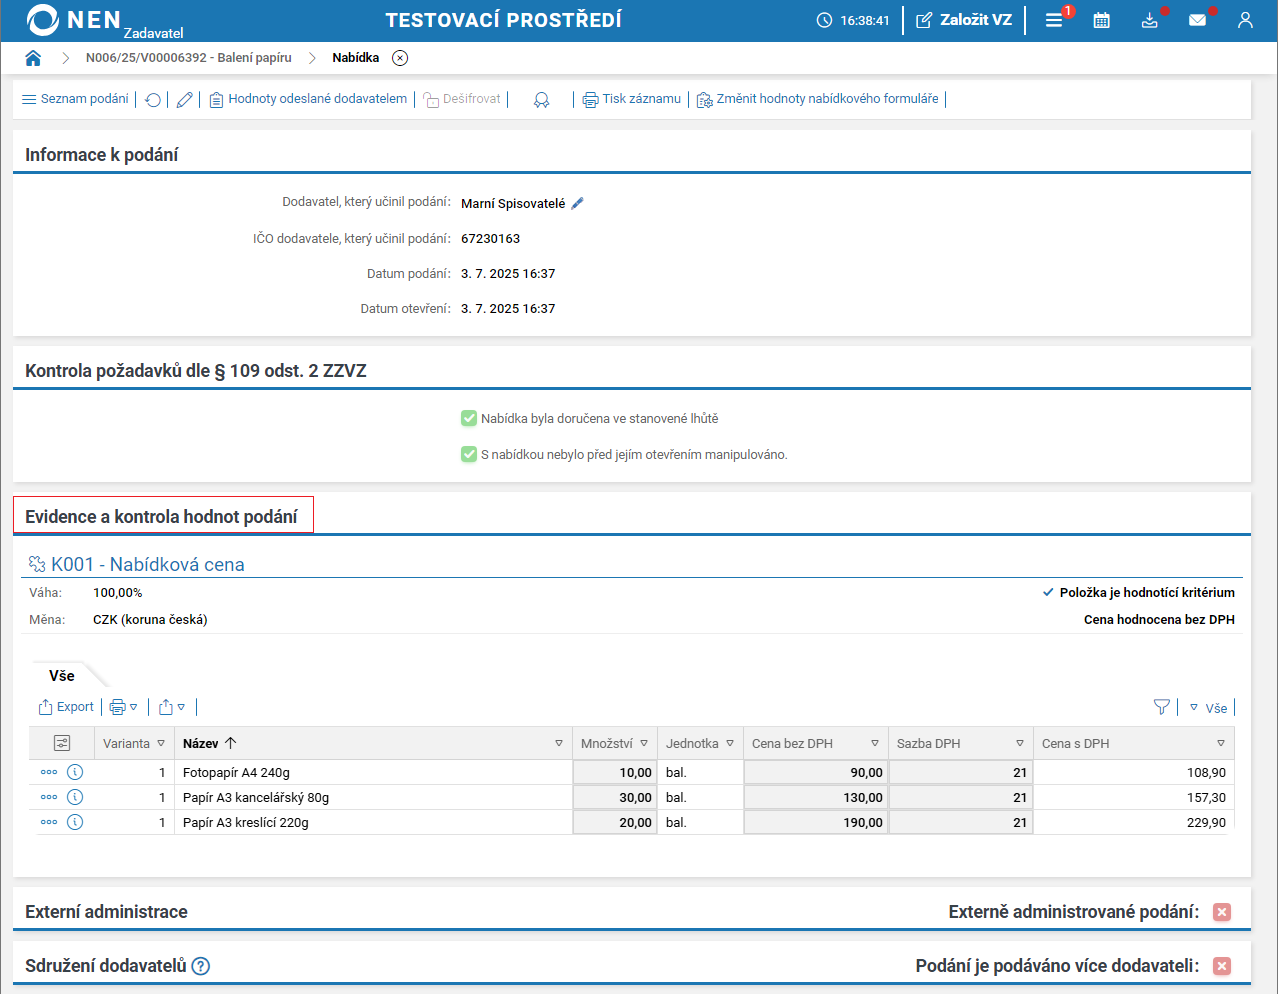Open the Název column filter dropdown
Viewport: 1278px width, 994px height.
point(559,743)
